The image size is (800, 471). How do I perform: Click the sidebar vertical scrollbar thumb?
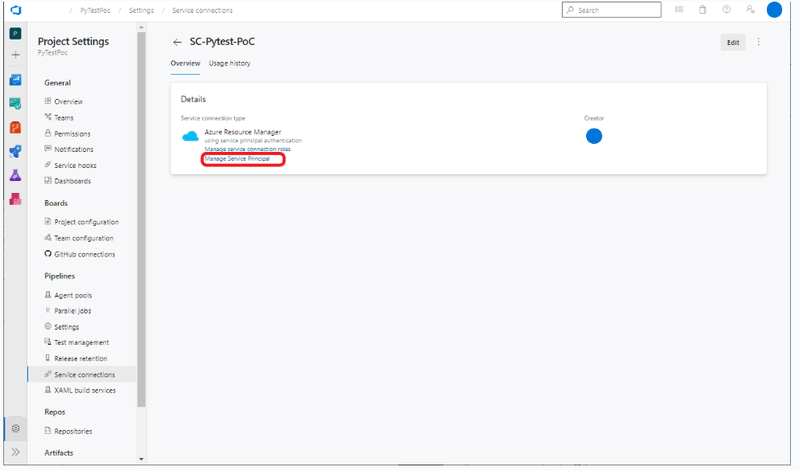click(141, 219)
